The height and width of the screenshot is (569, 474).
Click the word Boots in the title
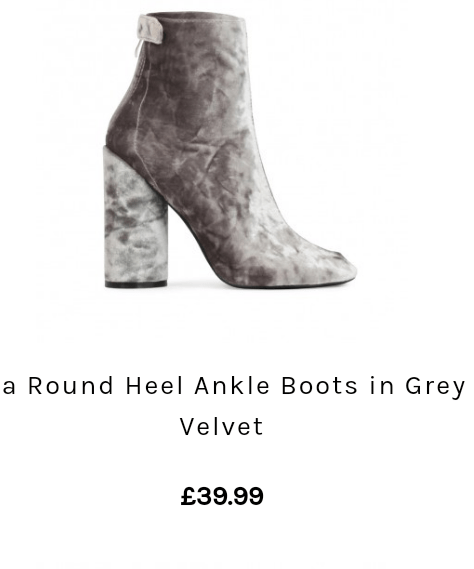point(320,385)
